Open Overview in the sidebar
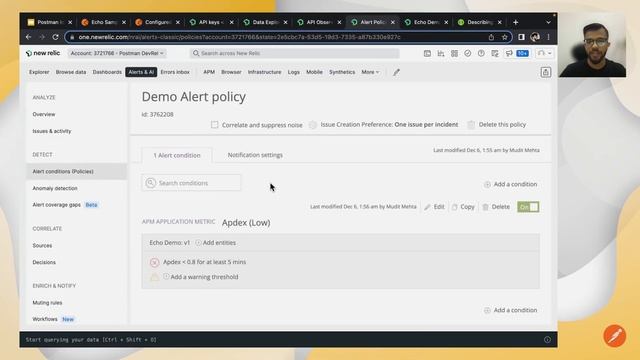This screenshot has width=640, height=360. (44, 114)
